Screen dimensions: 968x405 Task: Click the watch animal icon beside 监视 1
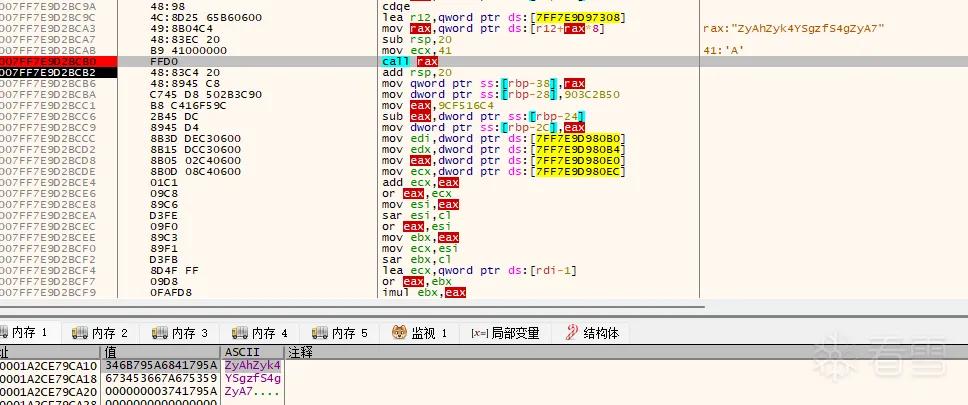399,333
